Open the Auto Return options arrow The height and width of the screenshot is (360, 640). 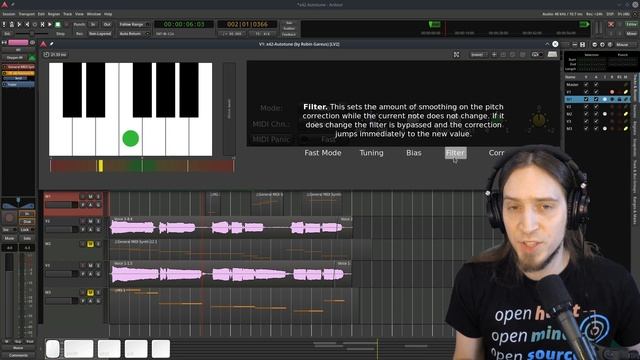pos(147,34)
